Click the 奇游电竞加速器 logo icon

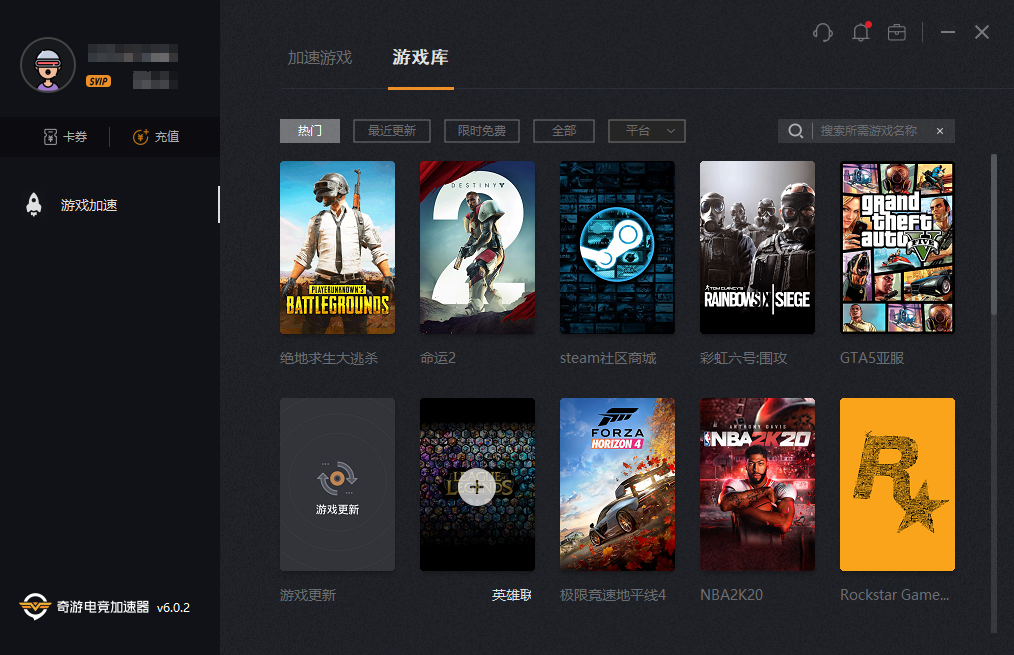[35, 607]
